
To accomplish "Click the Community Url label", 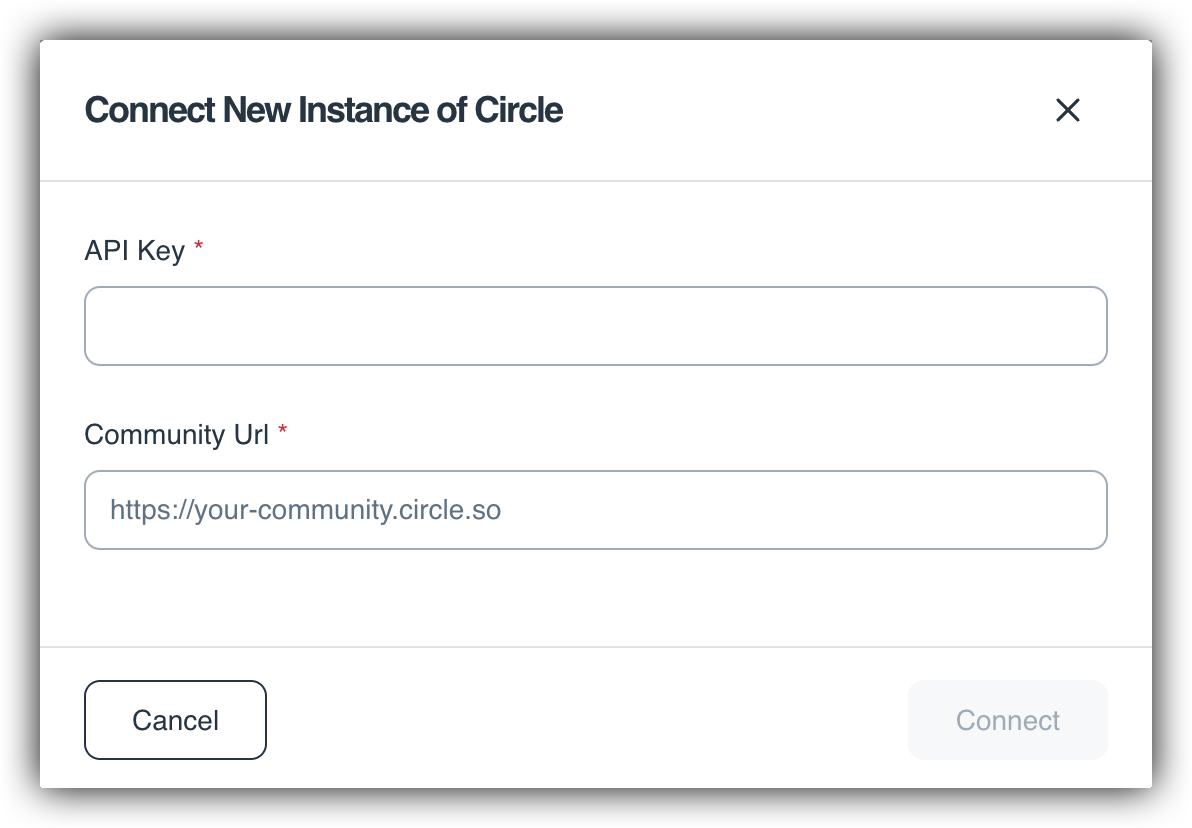I will [x=176, y=434].
